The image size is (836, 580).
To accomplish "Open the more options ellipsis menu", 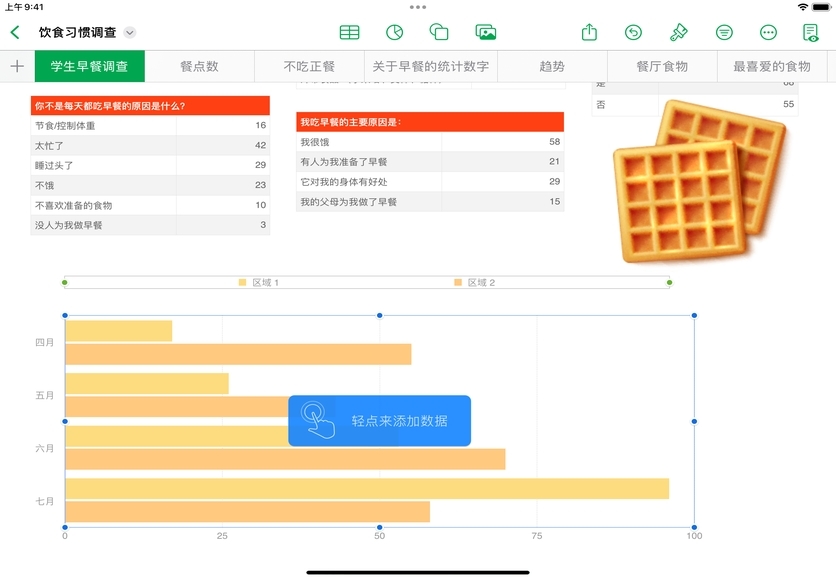I will 768,33.
